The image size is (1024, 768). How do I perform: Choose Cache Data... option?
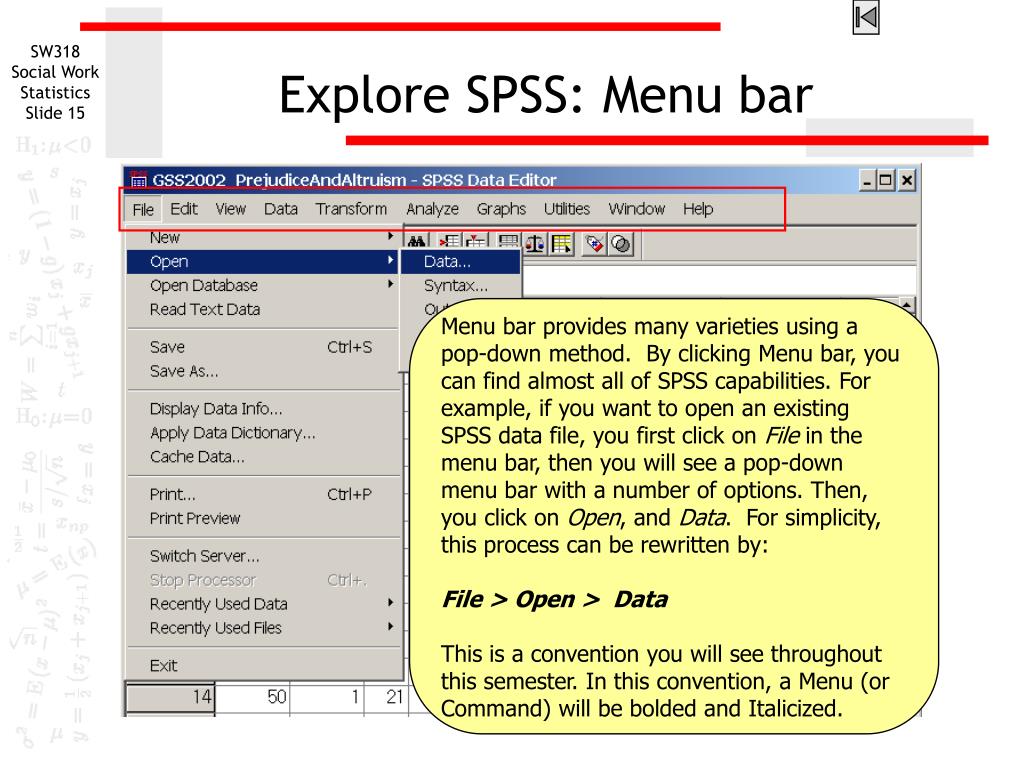tap(263, 456)
